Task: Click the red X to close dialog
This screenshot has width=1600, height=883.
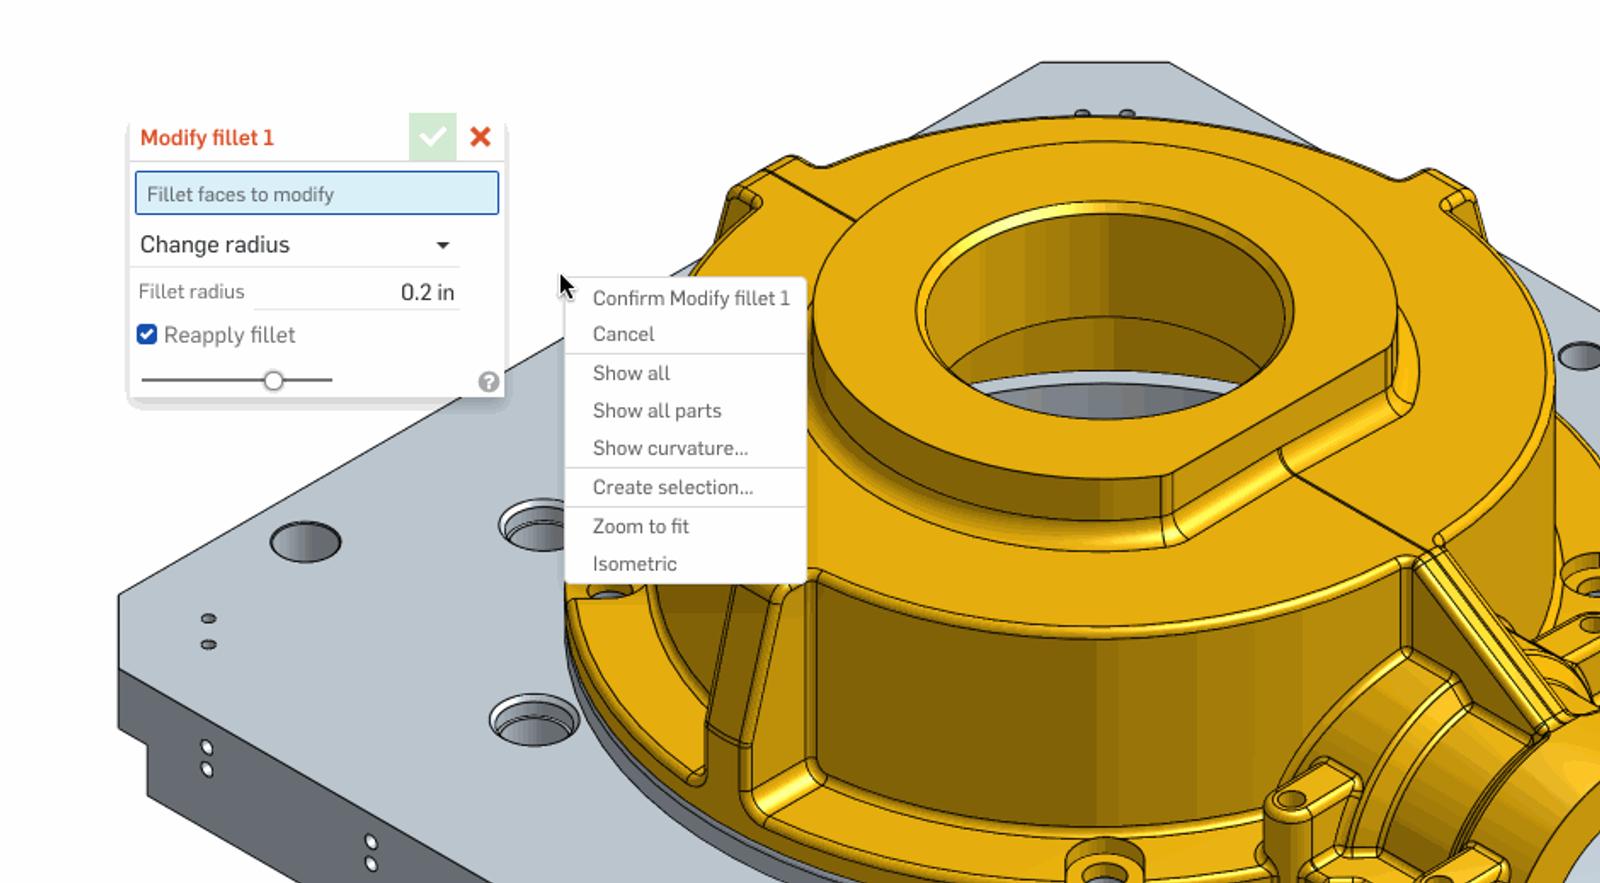Action: pos(480,137)
